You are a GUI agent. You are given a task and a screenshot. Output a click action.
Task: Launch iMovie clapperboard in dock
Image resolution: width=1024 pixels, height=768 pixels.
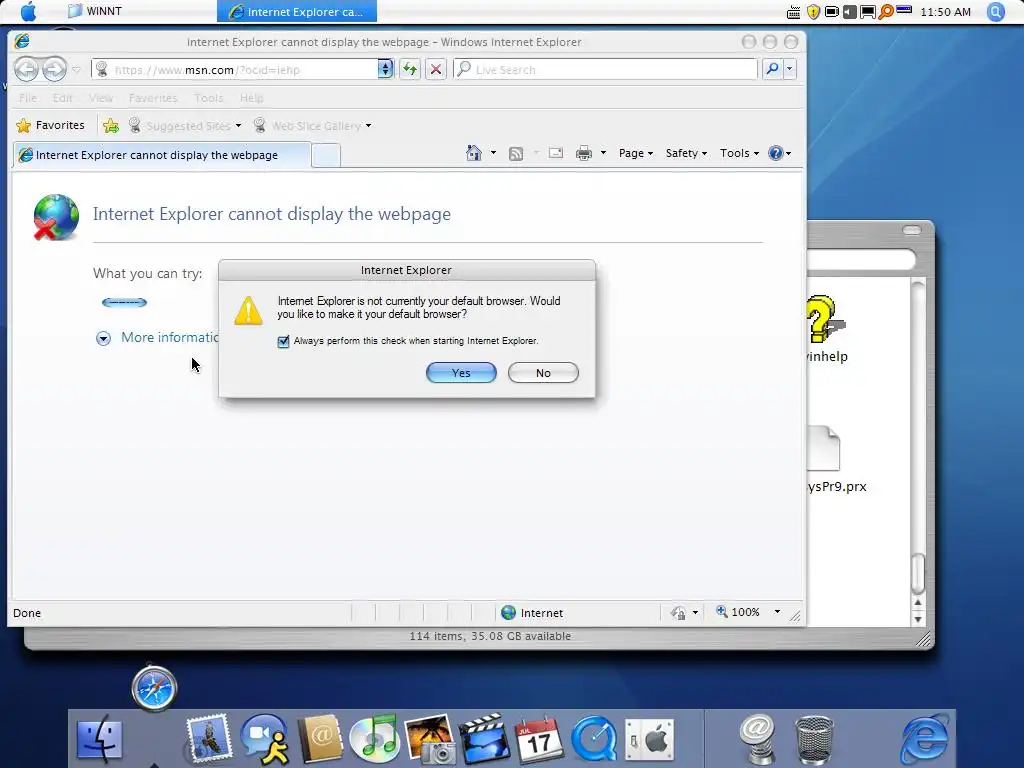point(485,739)
